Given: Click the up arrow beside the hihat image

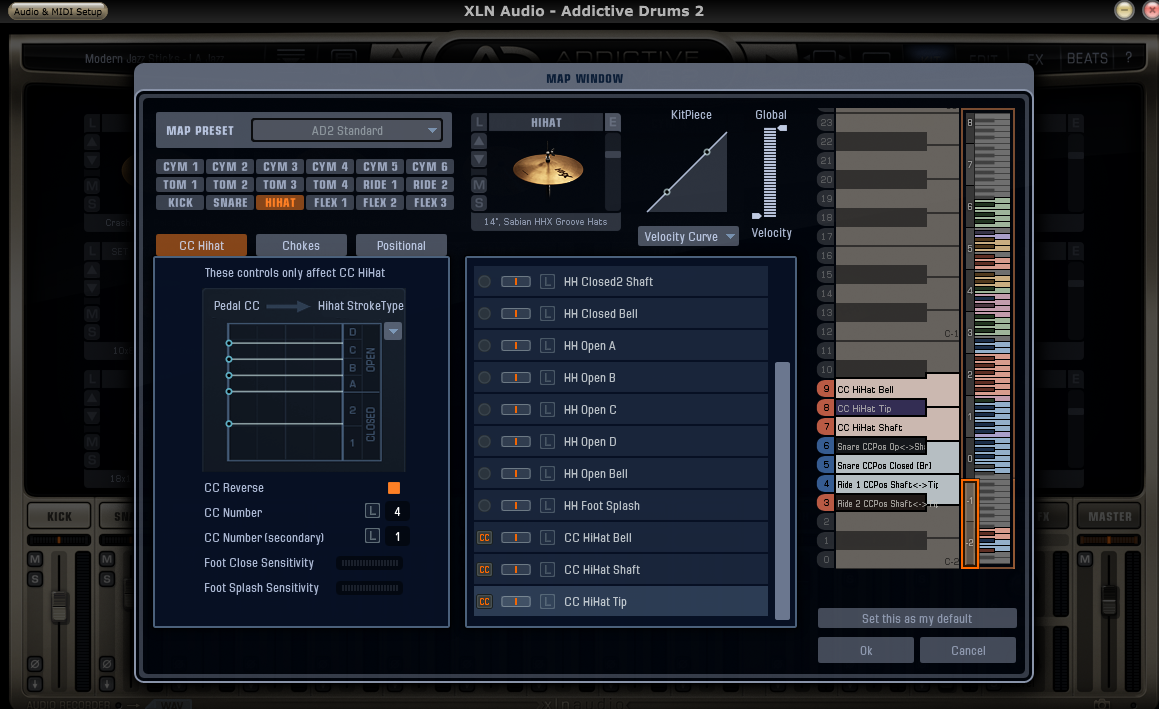Looking at the screenshot, I should point(479,141).
